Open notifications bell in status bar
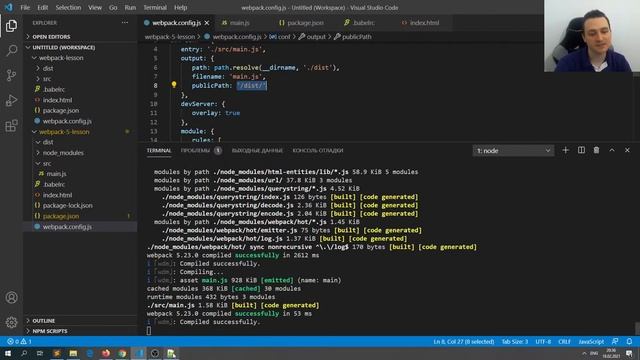 coord(629,341)
